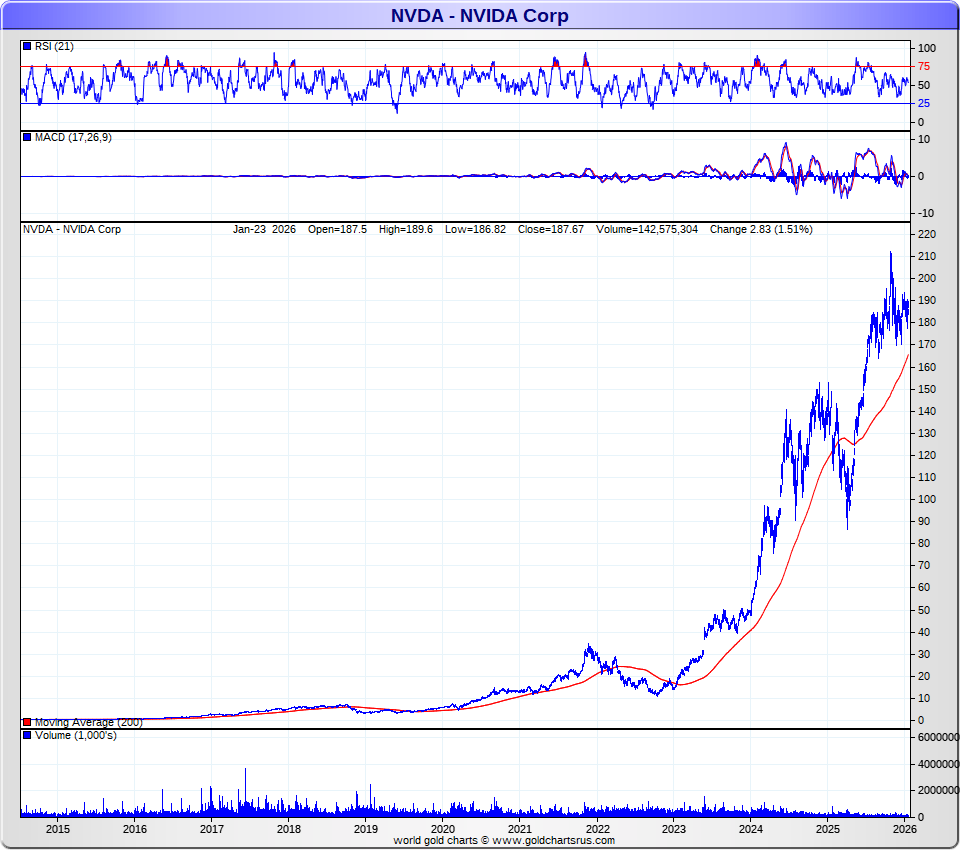
Task: Click the blue MACD legend square
Action: (x=27, y=137)
